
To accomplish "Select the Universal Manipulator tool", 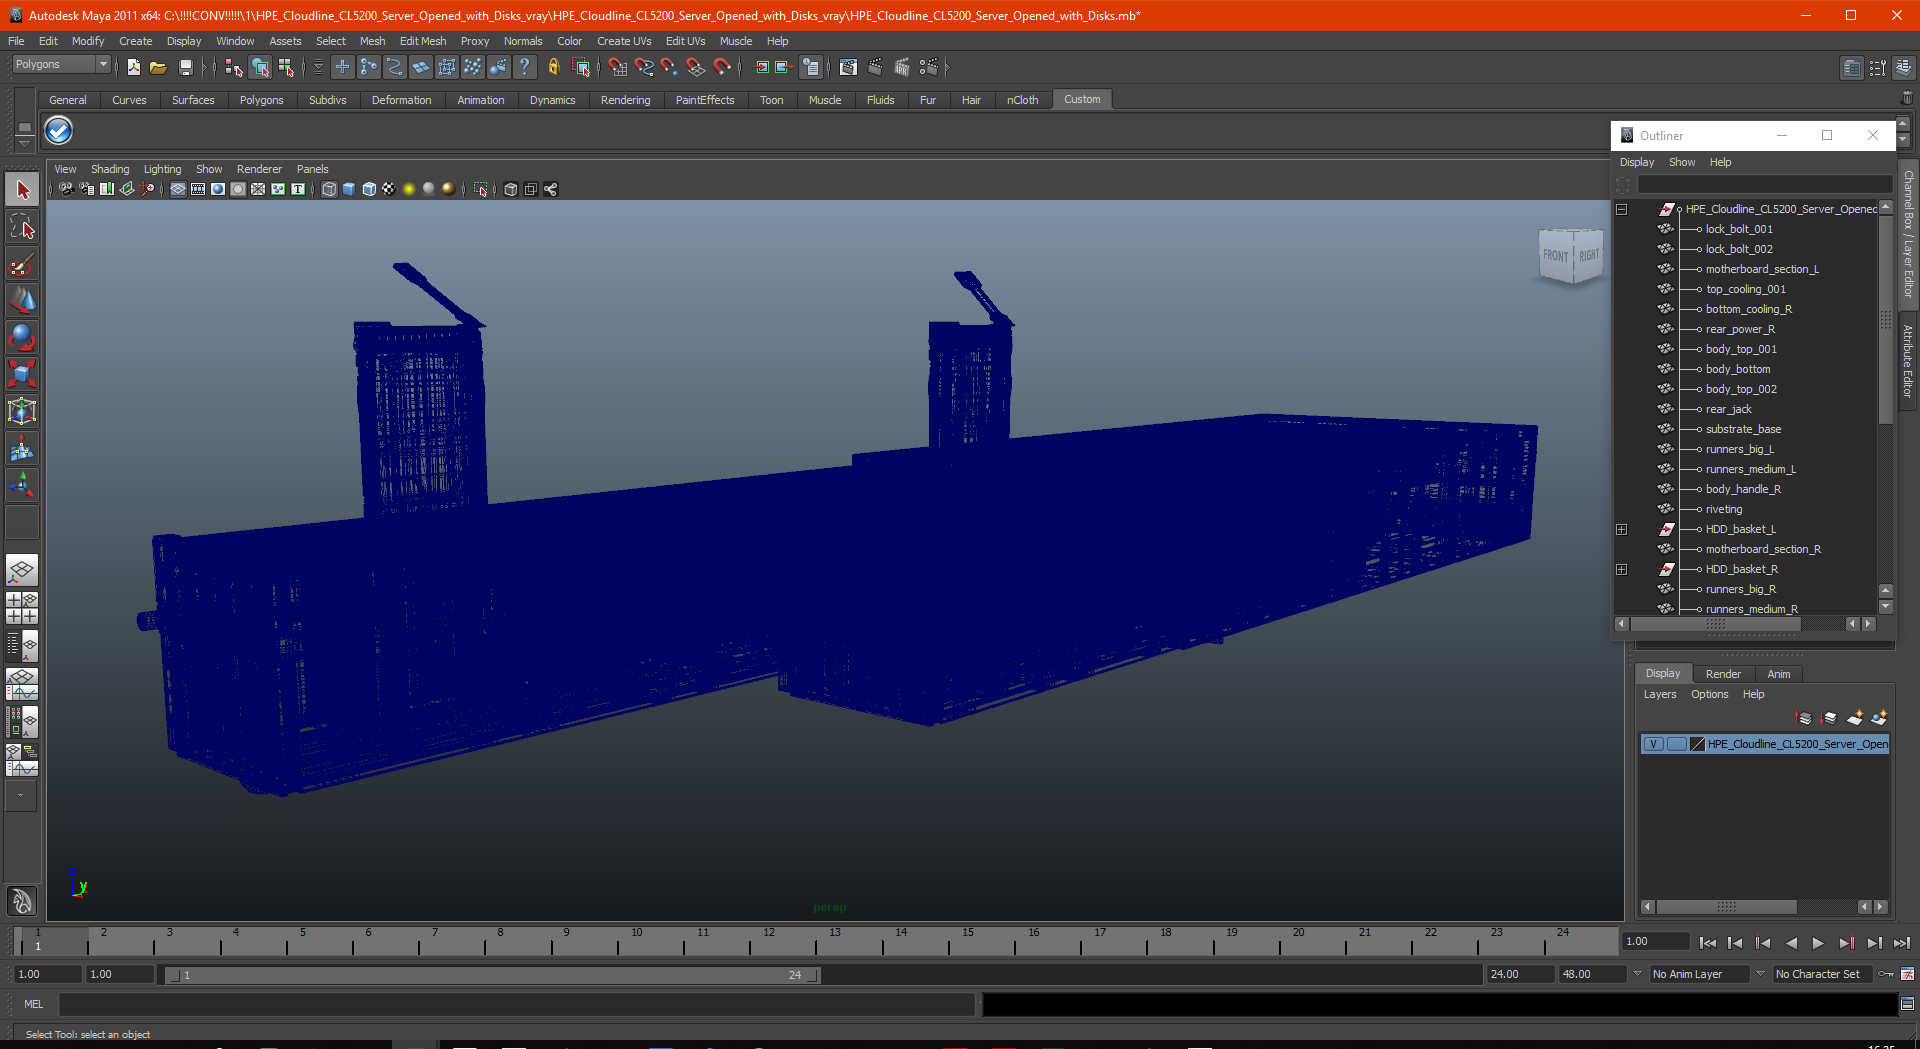I will (x=22, y=412).
